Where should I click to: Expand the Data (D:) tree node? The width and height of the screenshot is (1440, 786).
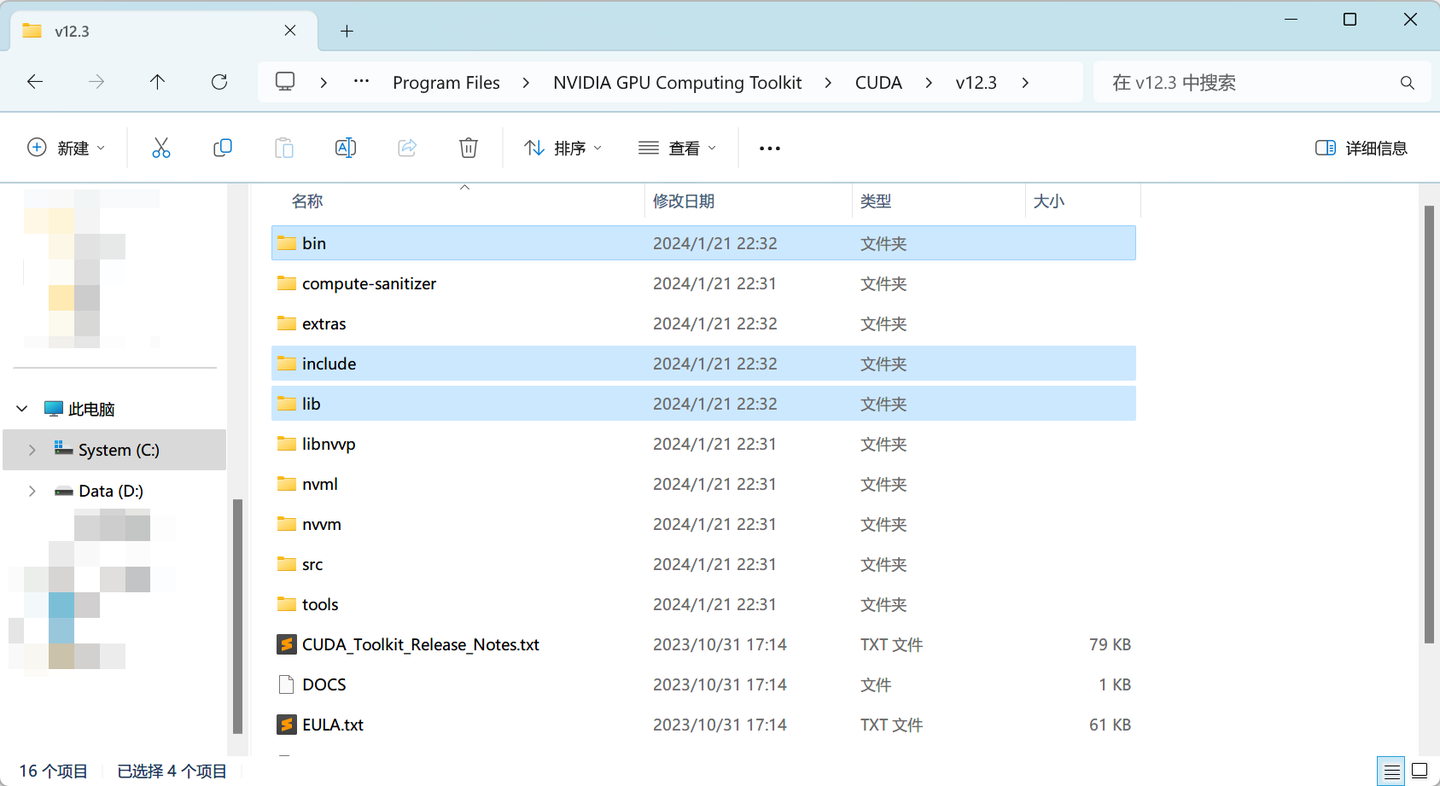click(32, 491)
